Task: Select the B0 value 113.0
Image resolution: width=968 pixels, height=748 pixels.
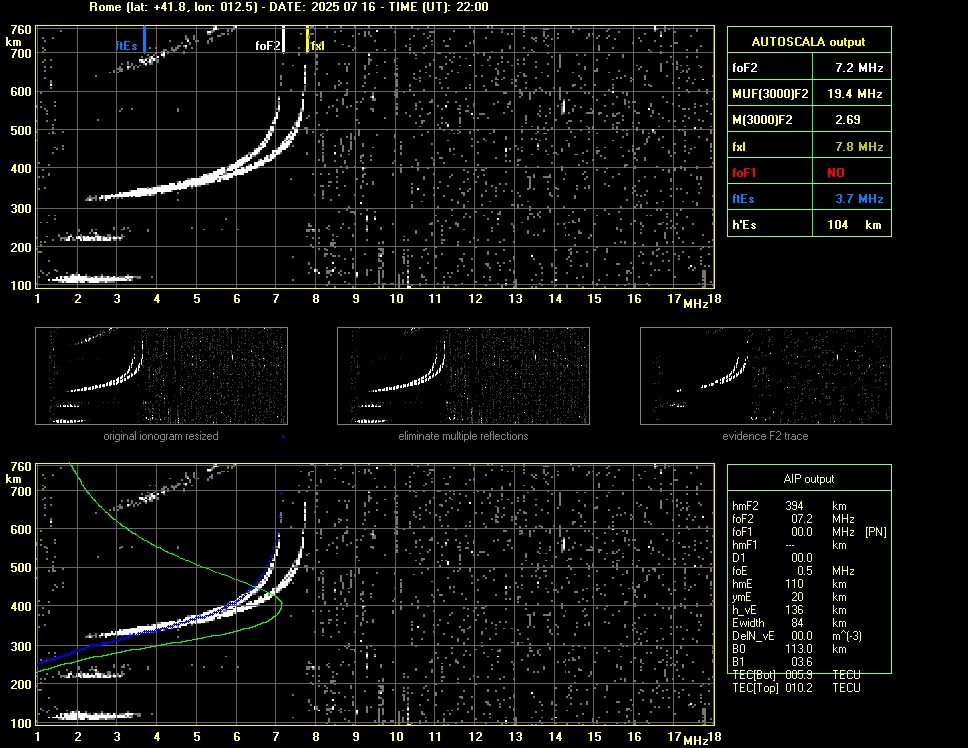Action: (799, 649)
